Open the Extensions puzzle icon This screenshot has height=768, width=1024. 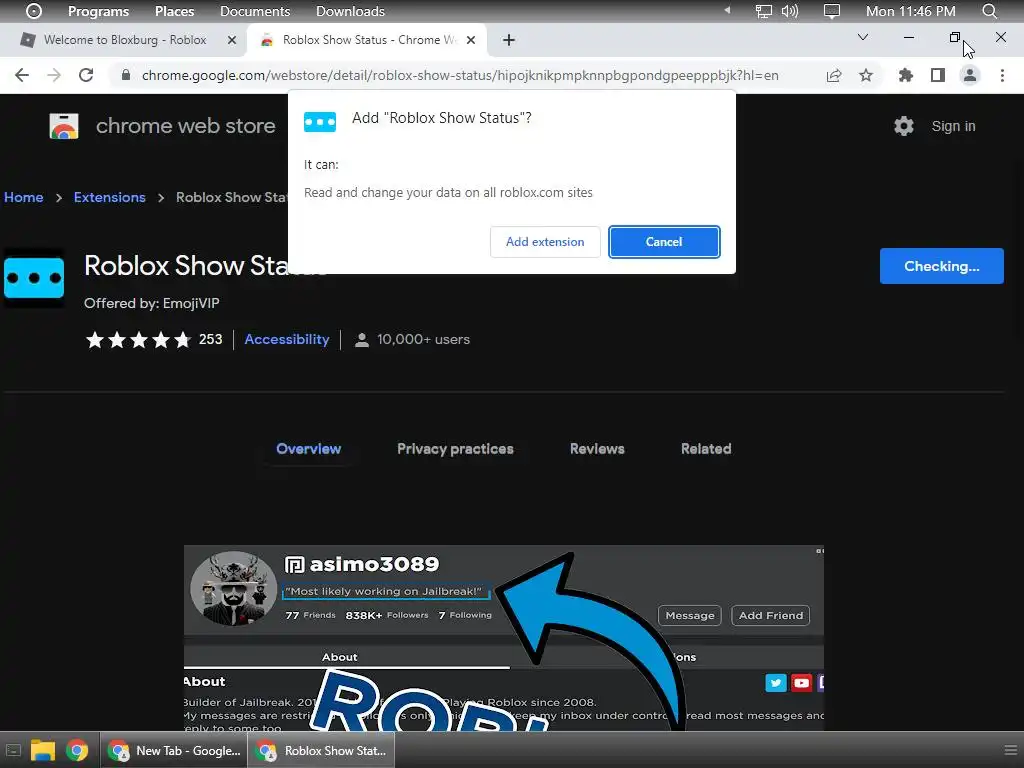(x=906, y=75)
